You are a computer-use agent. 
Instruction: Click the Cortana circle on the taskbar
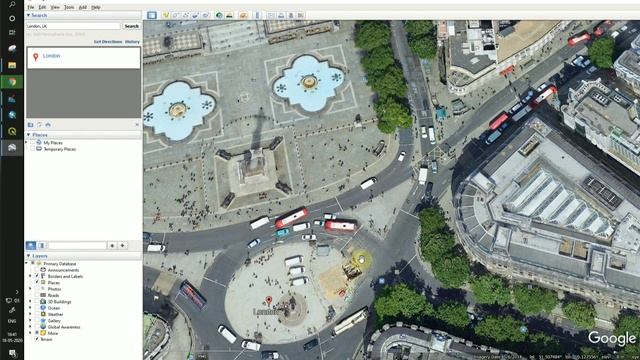[x=12, y=18]
